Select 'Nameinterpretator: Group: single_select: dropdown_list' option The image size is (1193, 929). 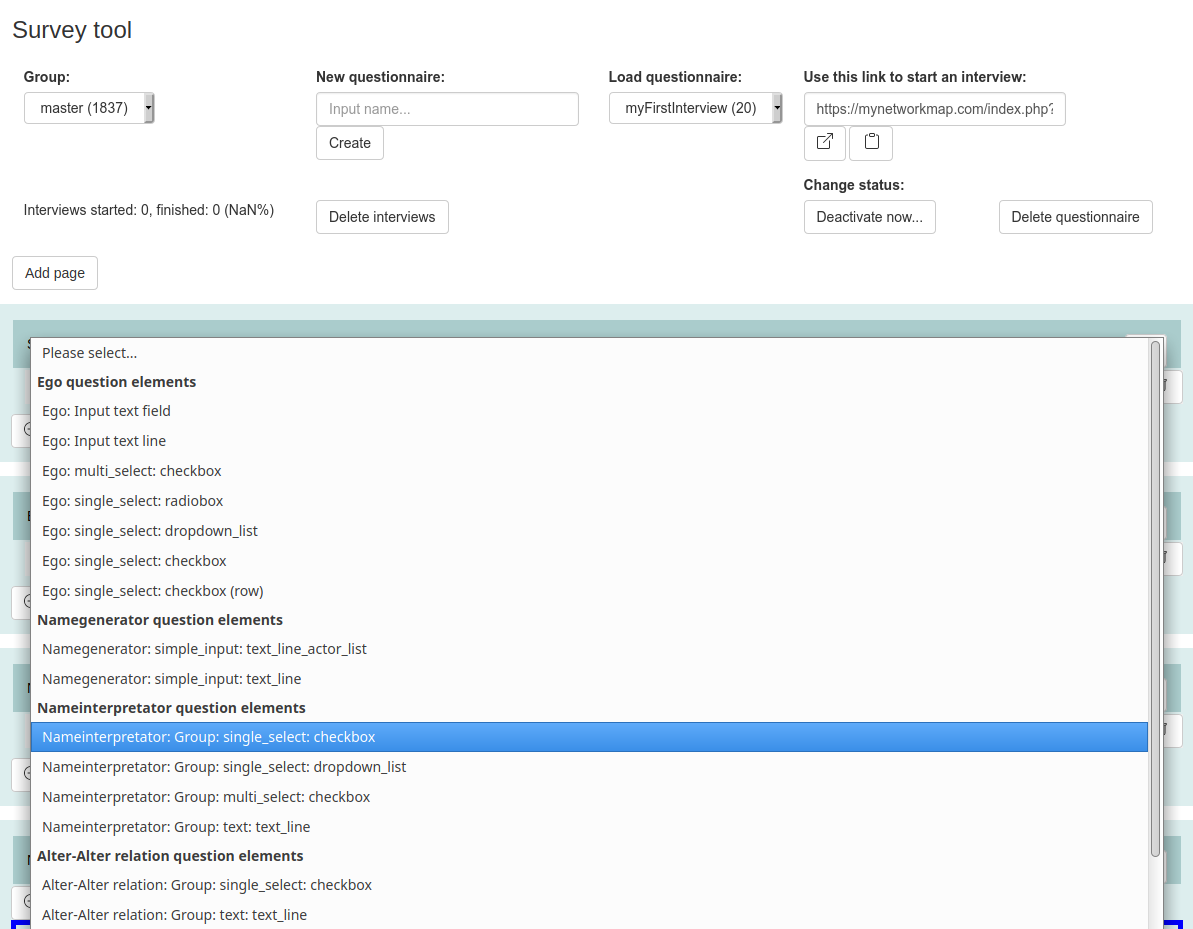pyautogui.click(x=589, y=767)
